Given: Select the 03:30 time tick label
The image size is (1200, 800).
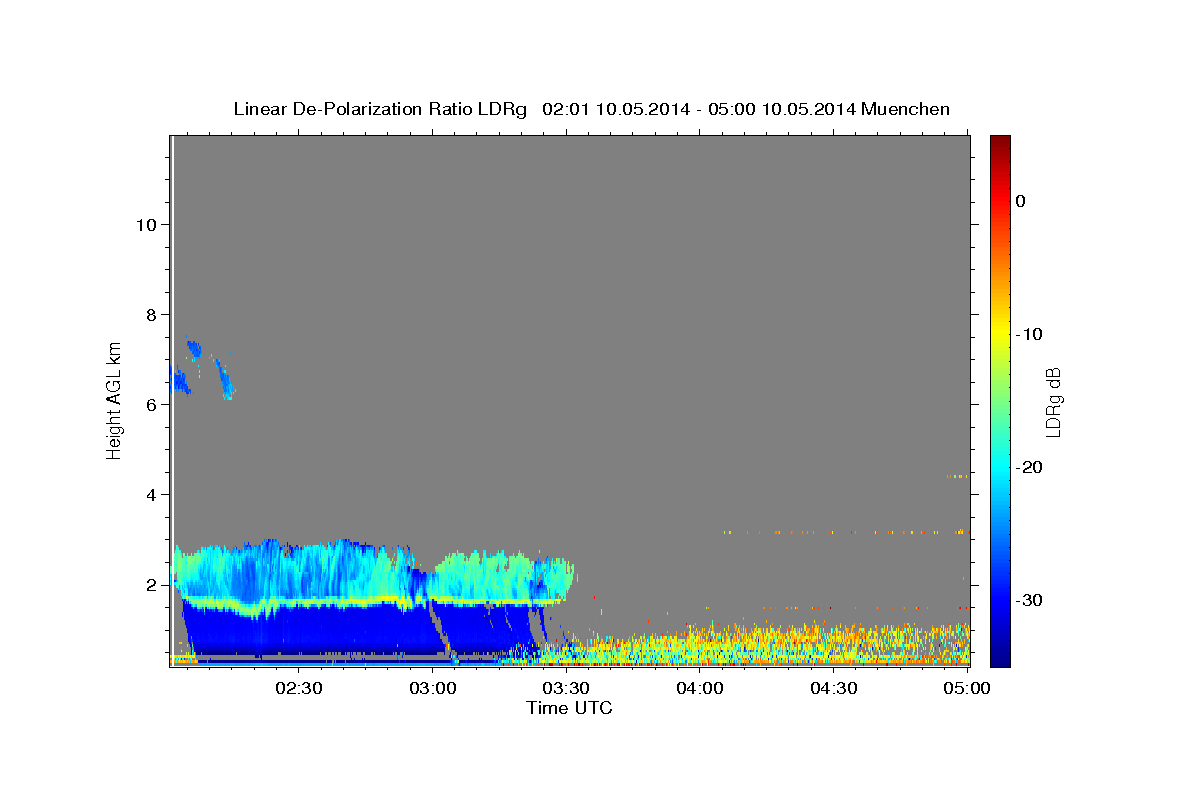Looking at the screenshot, I should [x=566, y=689].
